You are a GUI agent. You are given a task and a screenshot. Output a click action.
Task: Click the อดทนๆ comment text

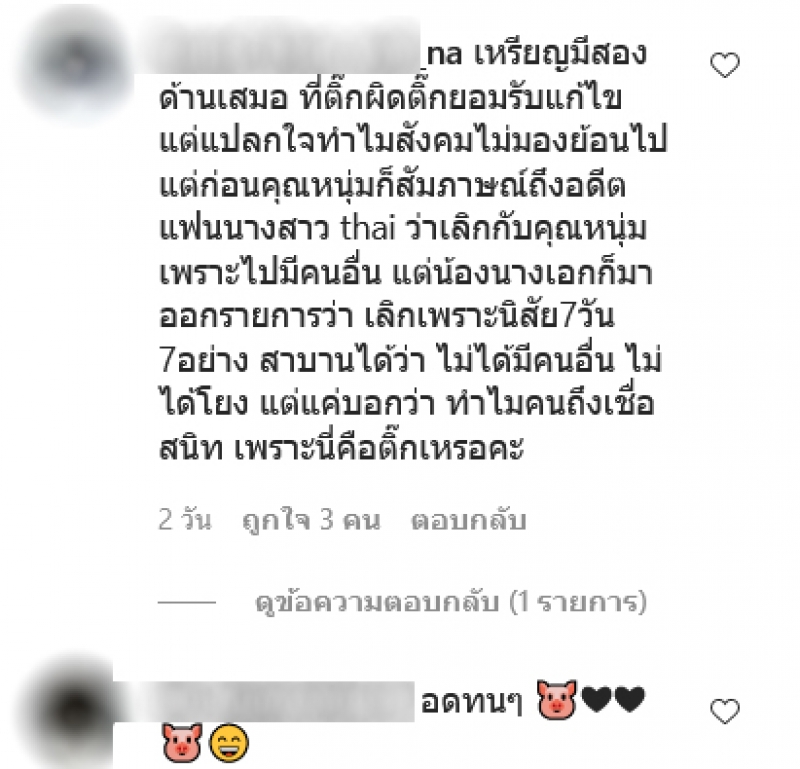(470, 702)
